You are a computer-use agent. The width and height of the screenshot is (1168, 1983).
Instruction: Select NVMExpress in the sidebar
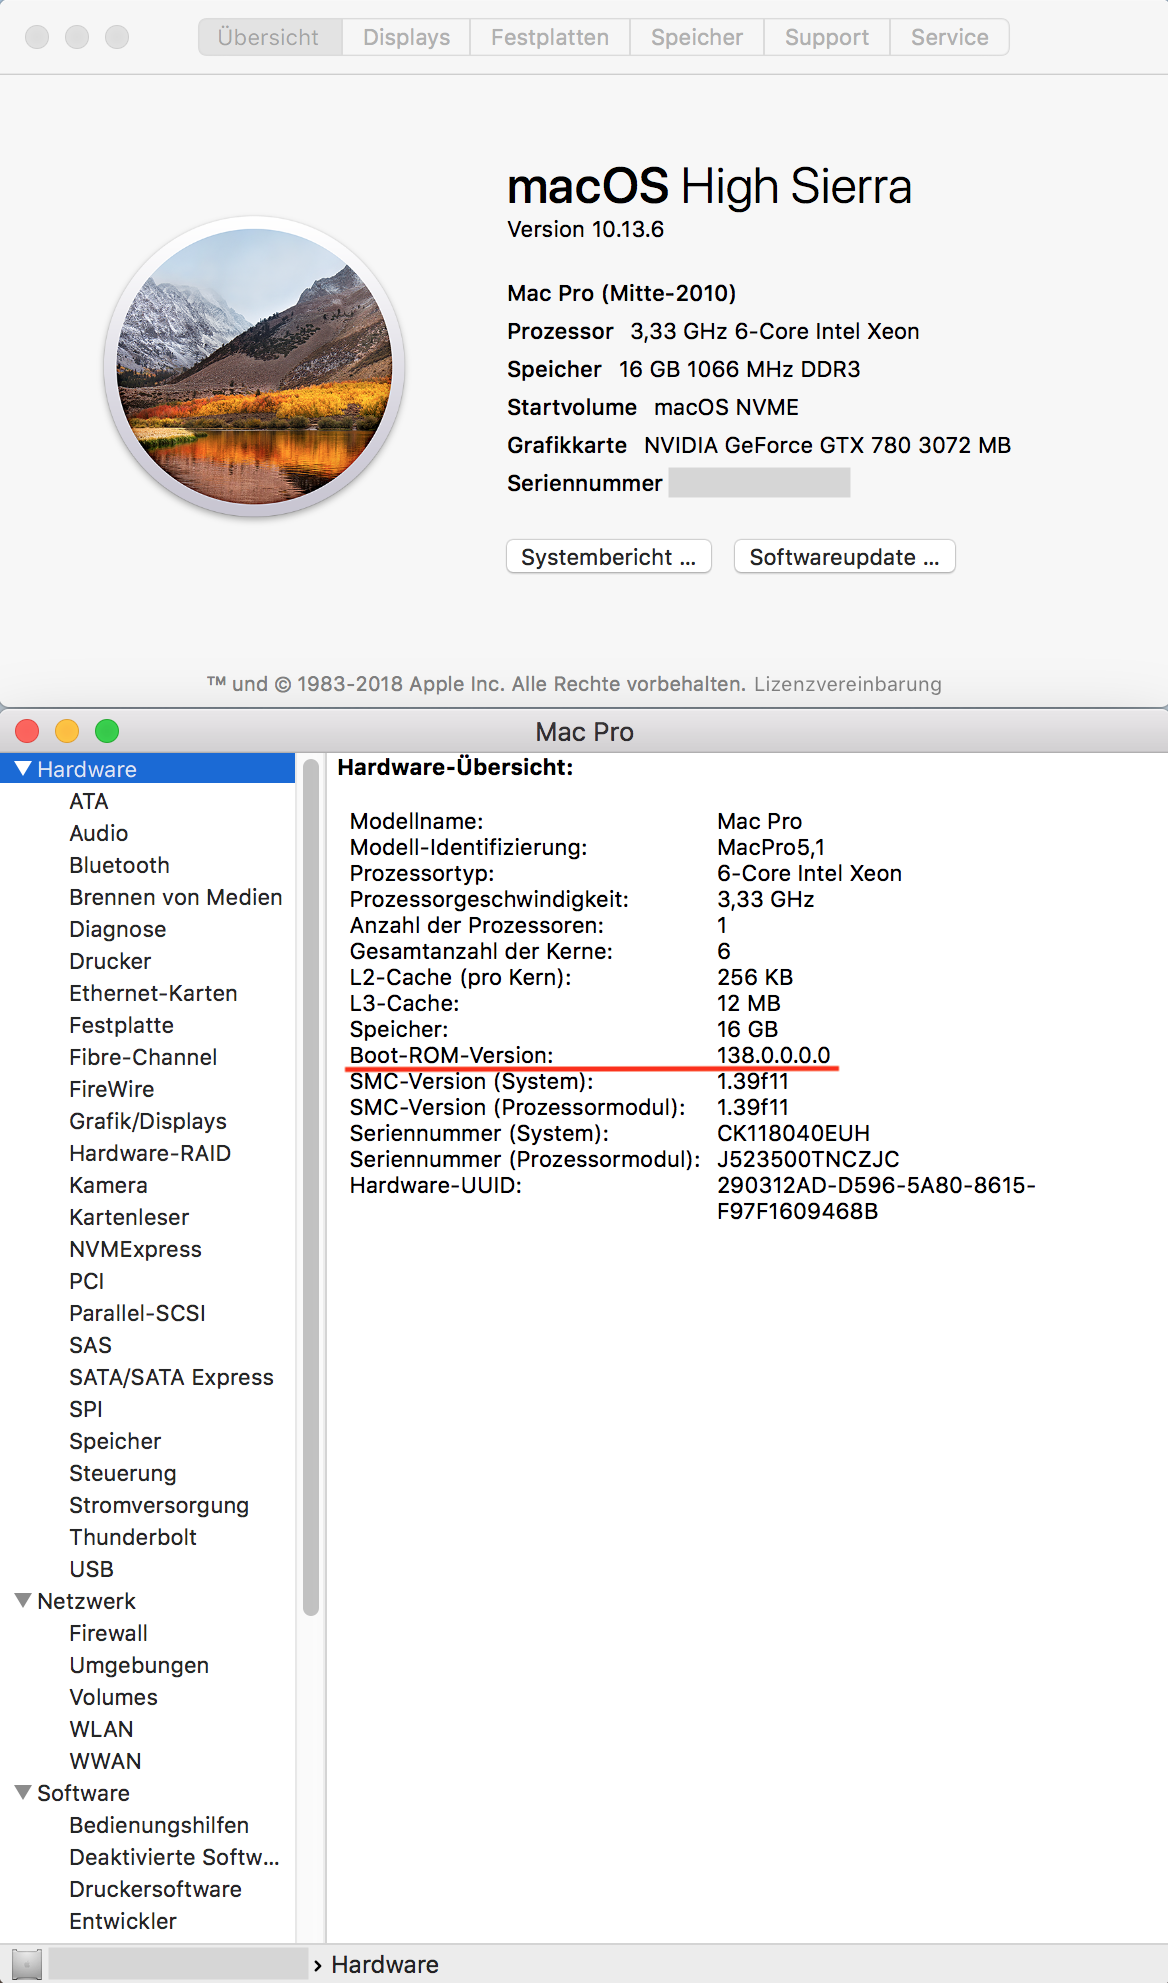coord(136,1249)
